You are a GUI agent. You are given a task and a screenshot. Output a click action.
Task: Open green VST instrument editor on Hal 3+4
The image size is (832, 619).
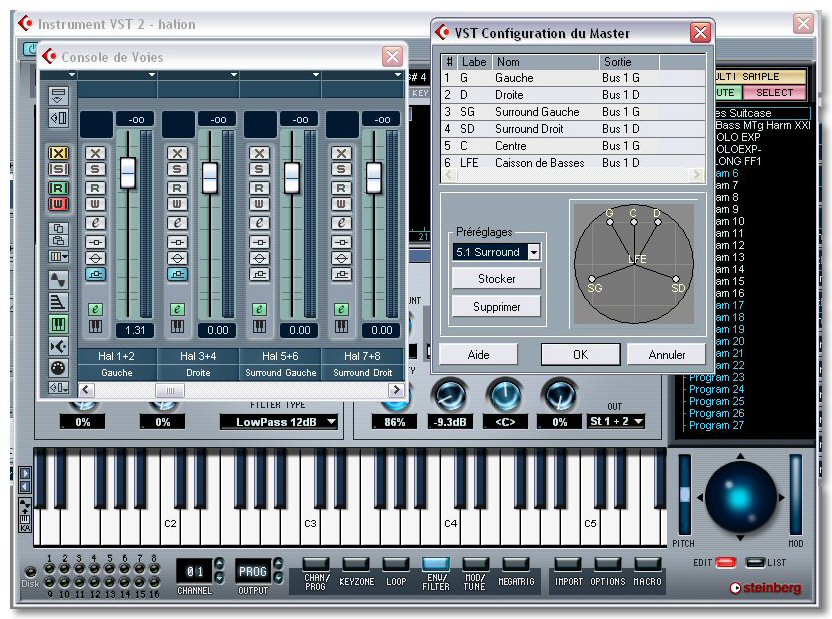coord(177,309)
